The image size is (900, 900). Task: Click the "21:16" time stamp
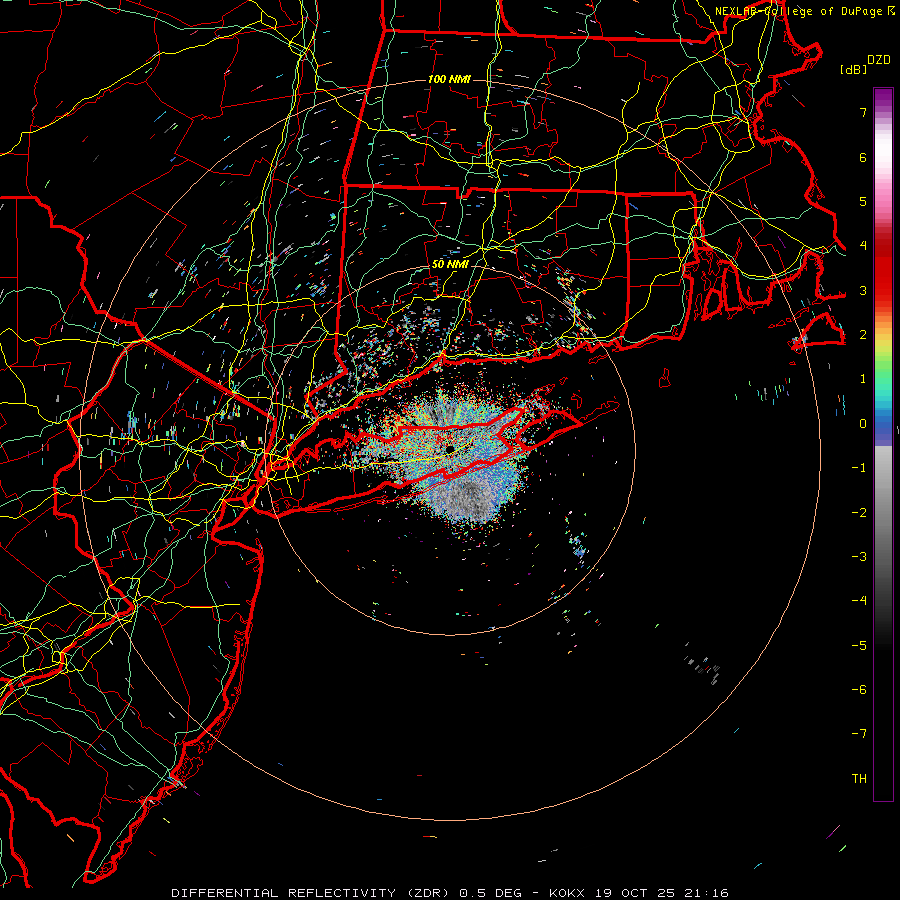[x=705, y=893]
